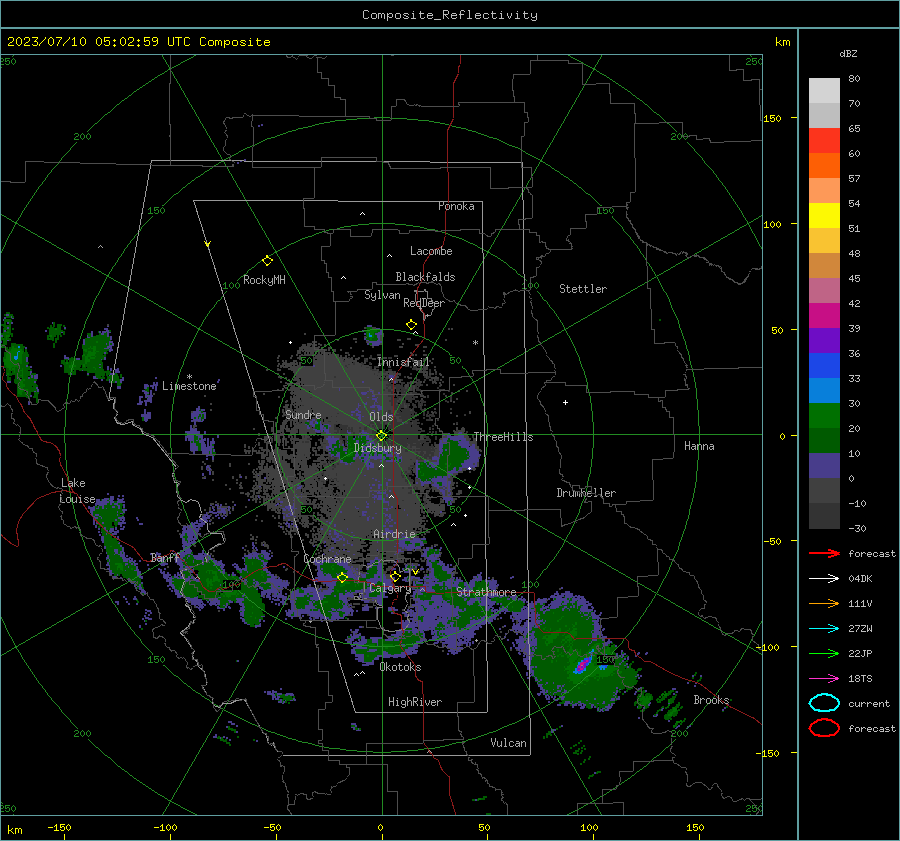Image resolution: width=900 pixels, height=841 pixels.
Task: Click the bright green 30-20 dBZ swatch
Action: (824, 416)
